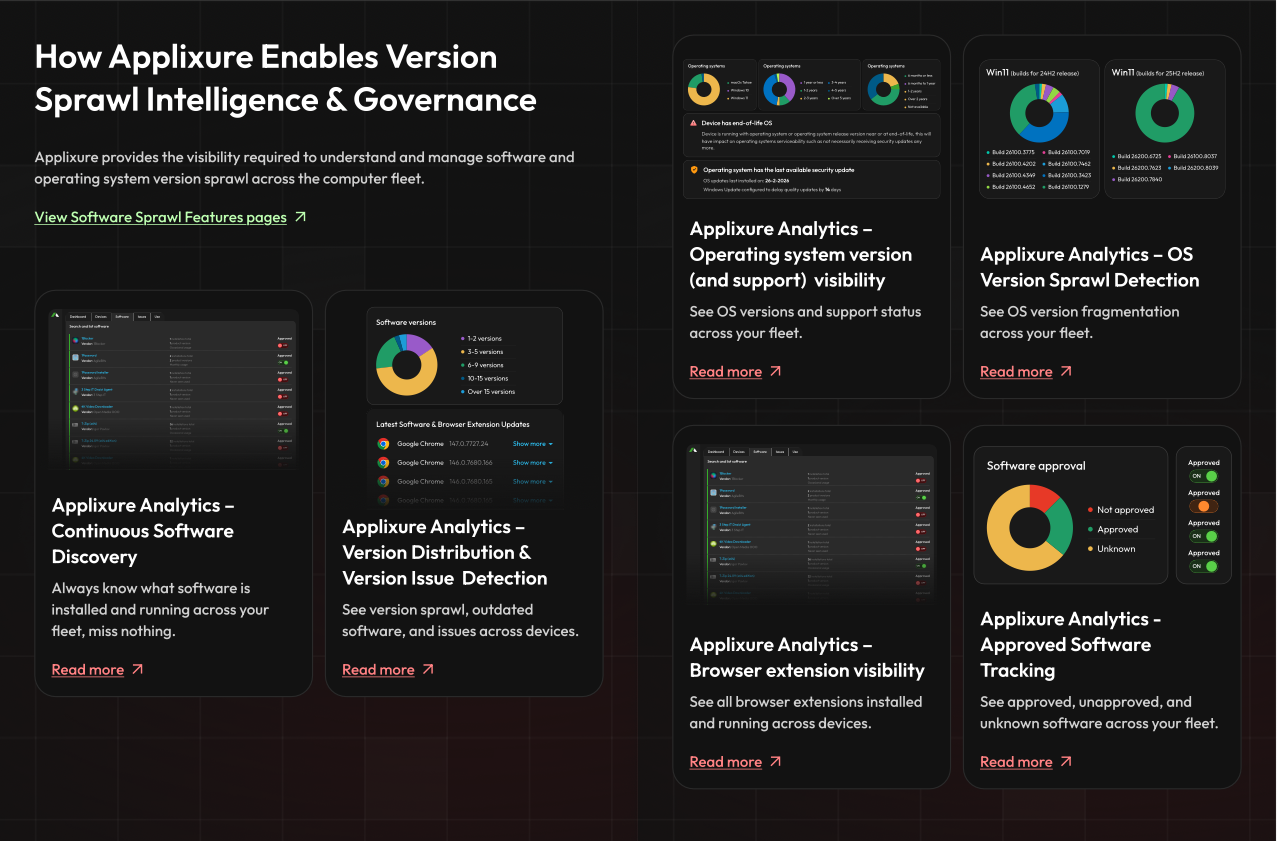Click Applixure Analytics – OS Version Sprawl Detection title

click(x=1090, y=267)
